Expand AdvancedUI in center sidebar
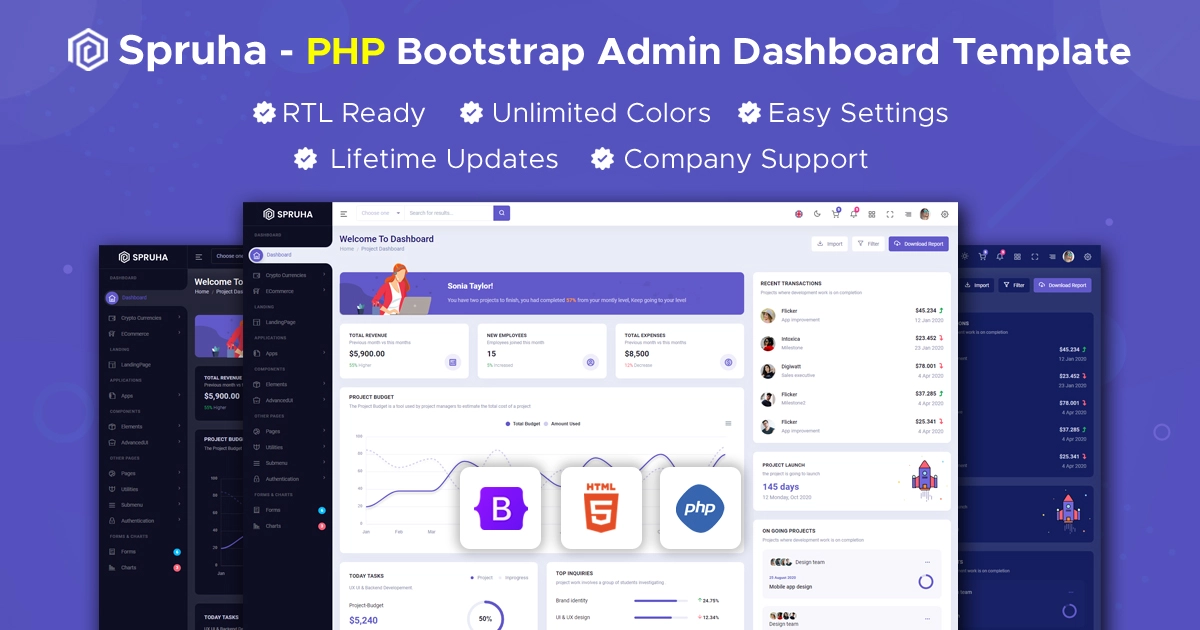Screen dimensions: 1200x630 (290, 400)
